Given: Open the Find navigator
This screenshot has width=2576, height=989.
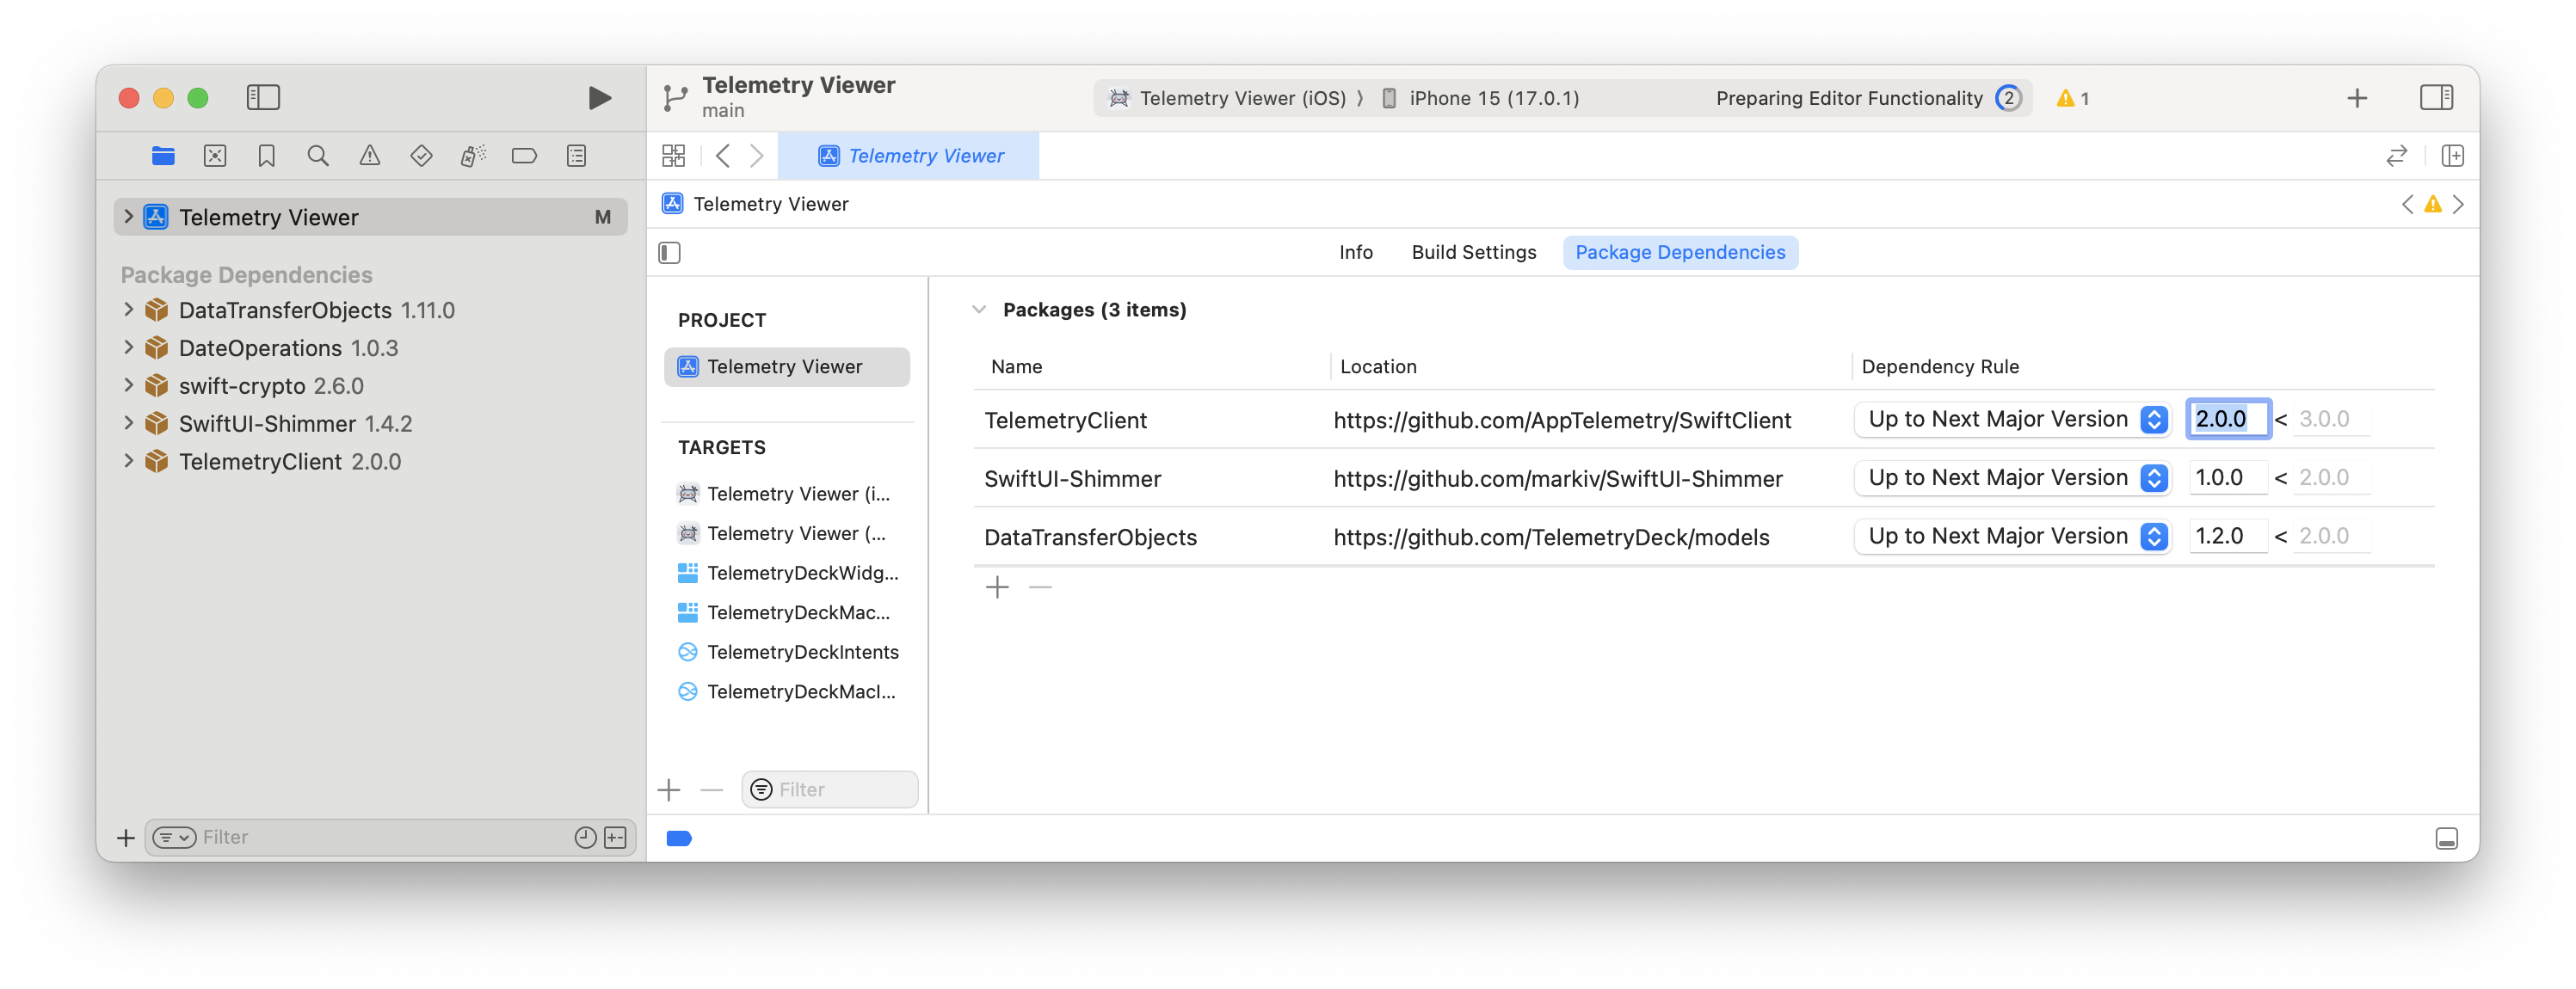Looking at the screenshot, I should 318,156.
